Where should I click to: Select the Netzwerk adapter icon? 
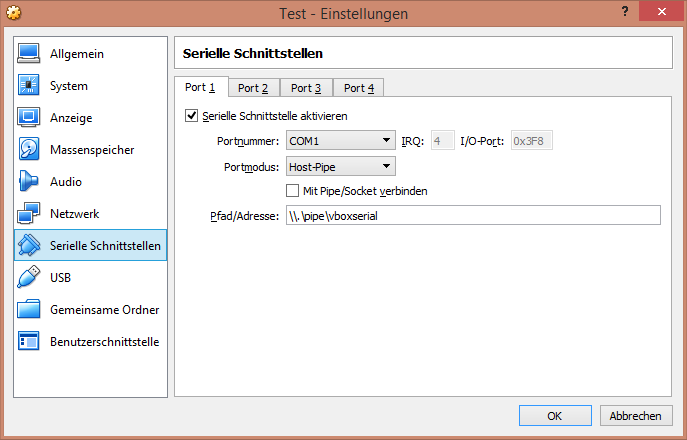28,214
